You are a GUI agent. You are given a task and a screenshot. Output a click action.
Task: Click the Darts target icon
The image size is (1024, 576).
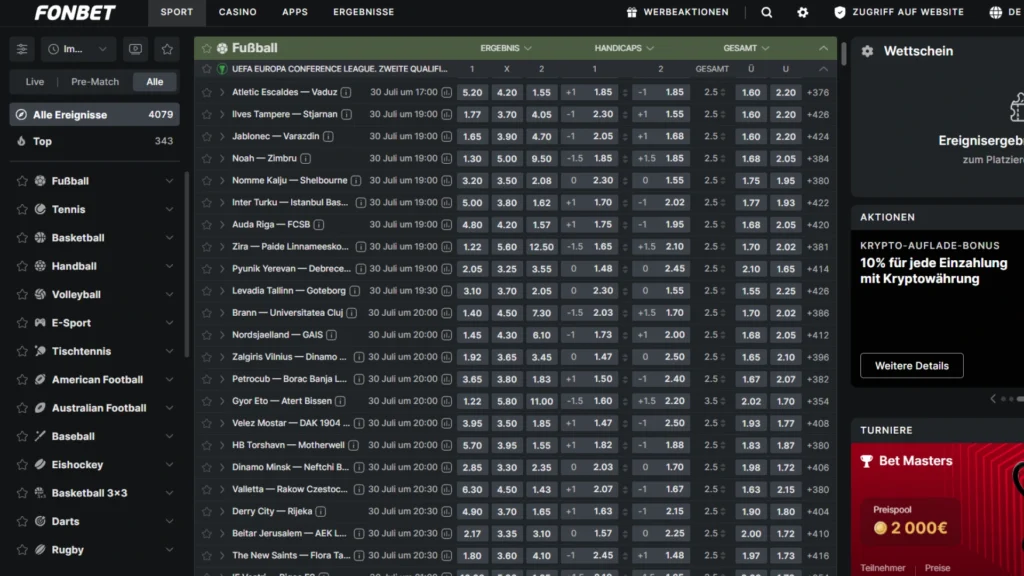(x=40, y=521)
